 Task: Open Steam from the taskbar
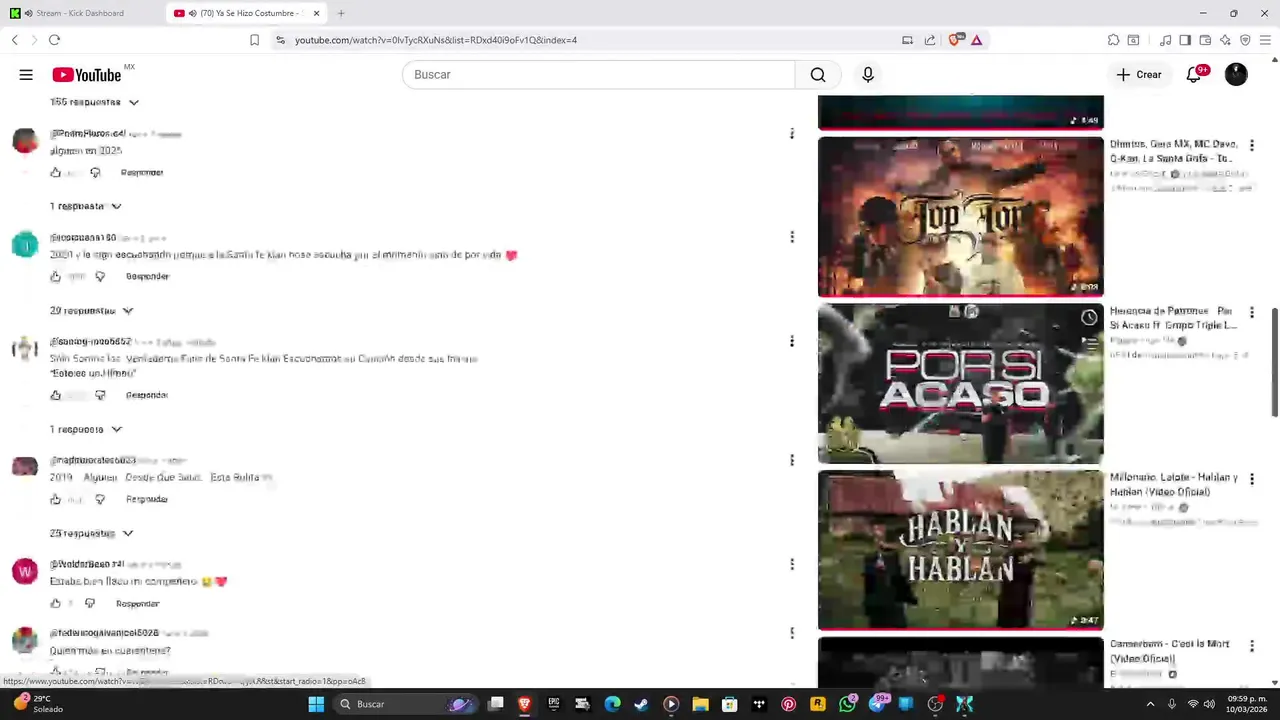tap(641, 704)
